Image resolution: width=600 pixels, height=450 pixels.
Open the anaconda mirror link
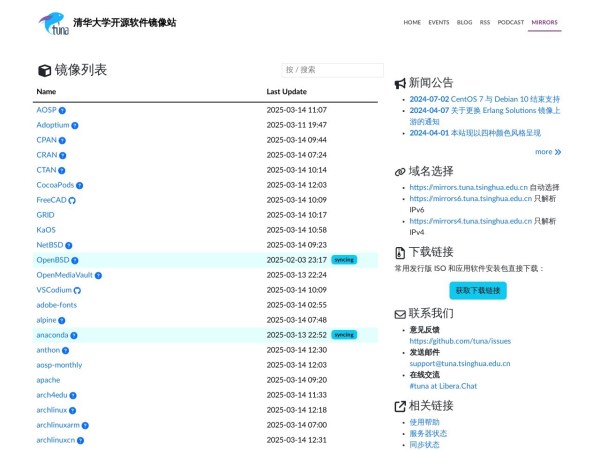click(52, 335)
